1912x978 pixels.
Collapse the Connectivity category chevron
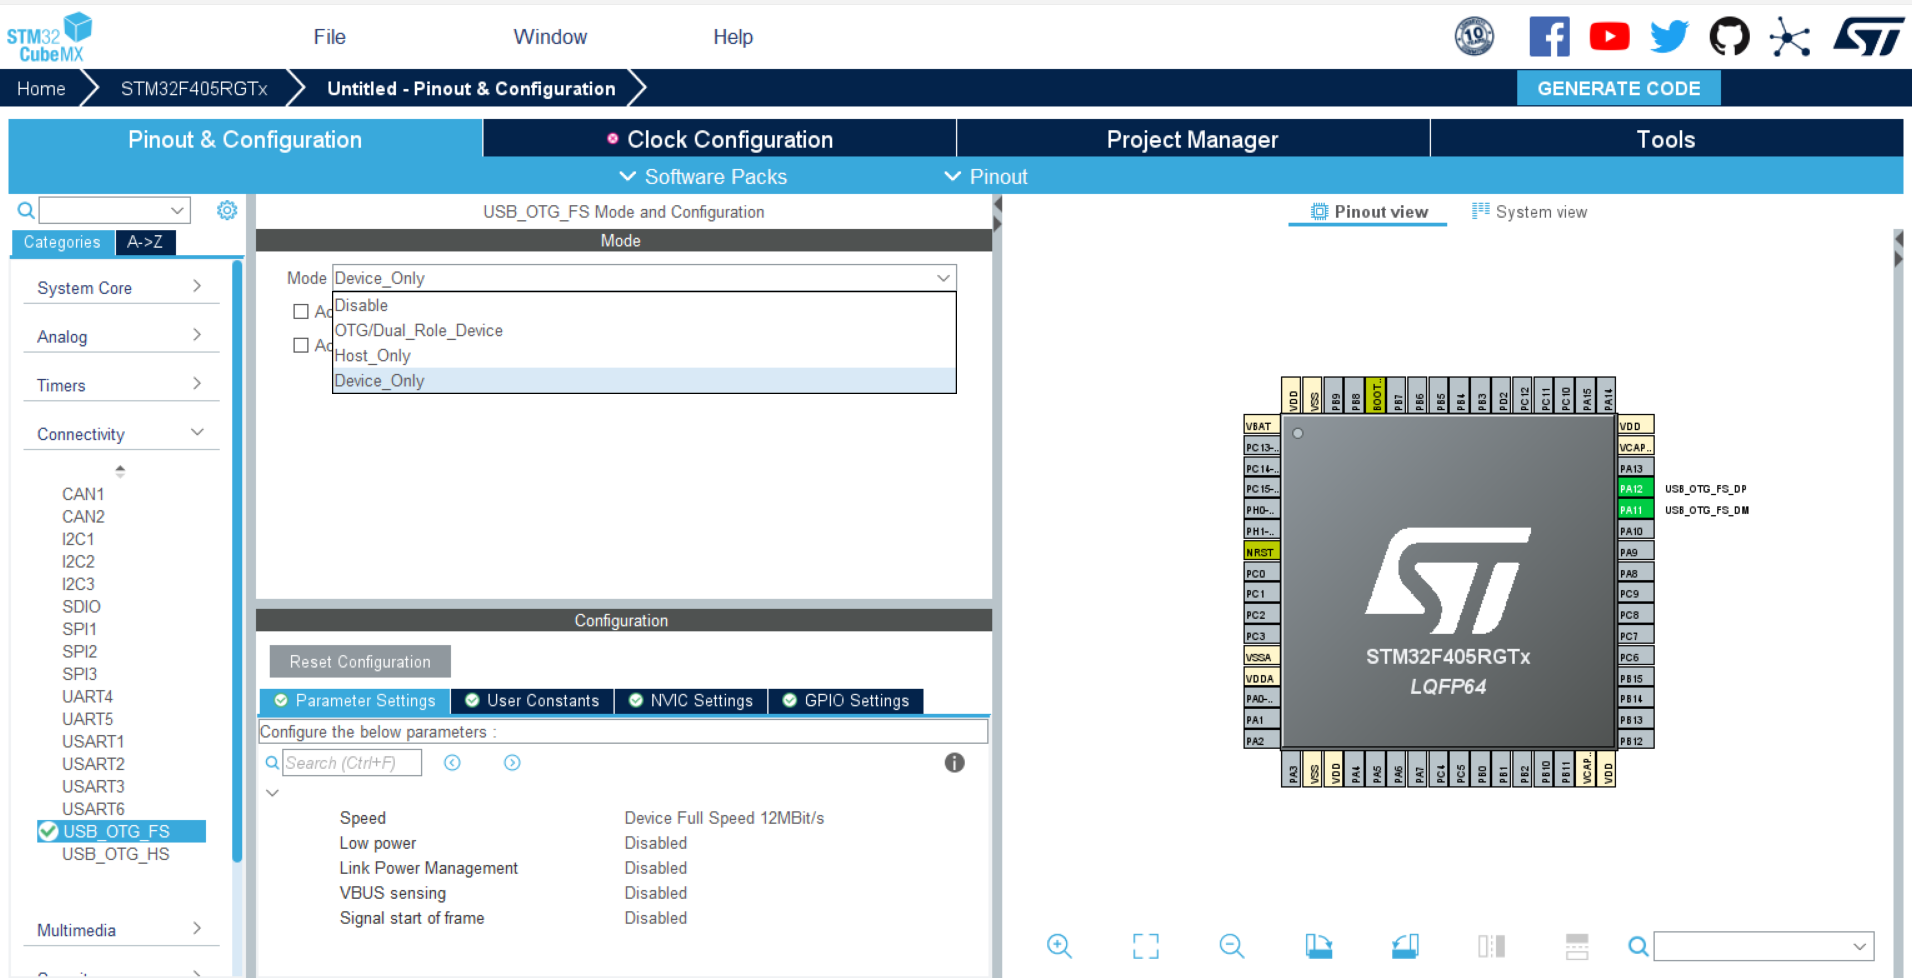pyautogui.click(x=196, y=431)
